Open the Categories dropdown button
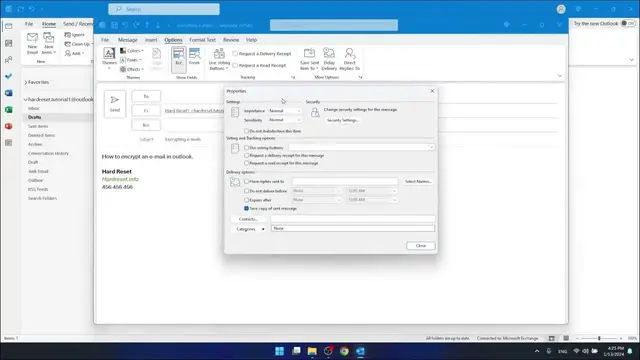 pos(249,229)
